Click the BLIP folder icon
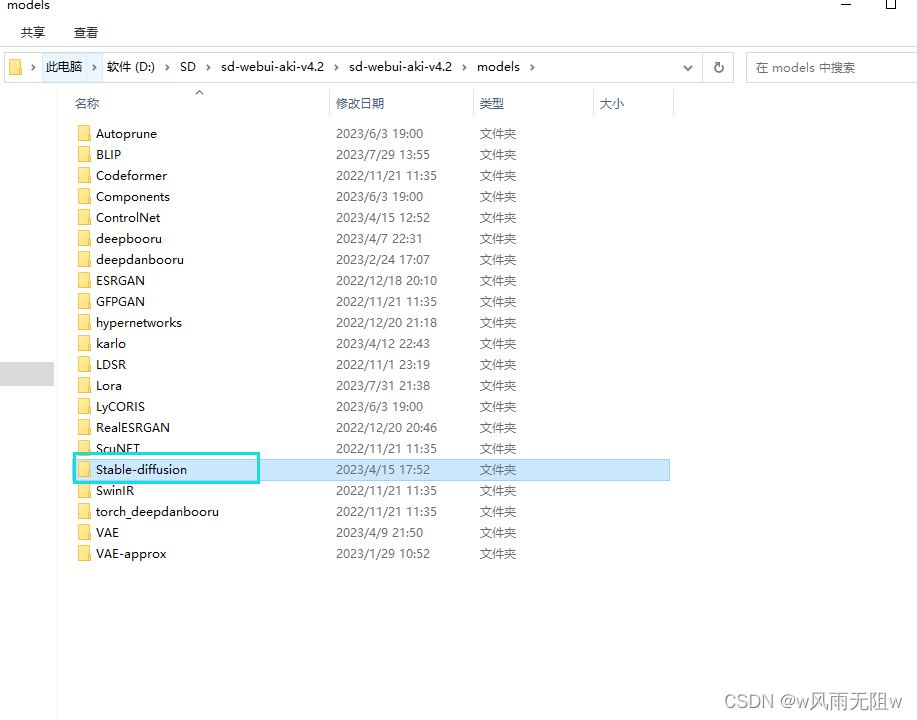This screenshot has width=917, height=720. [84, 154]
